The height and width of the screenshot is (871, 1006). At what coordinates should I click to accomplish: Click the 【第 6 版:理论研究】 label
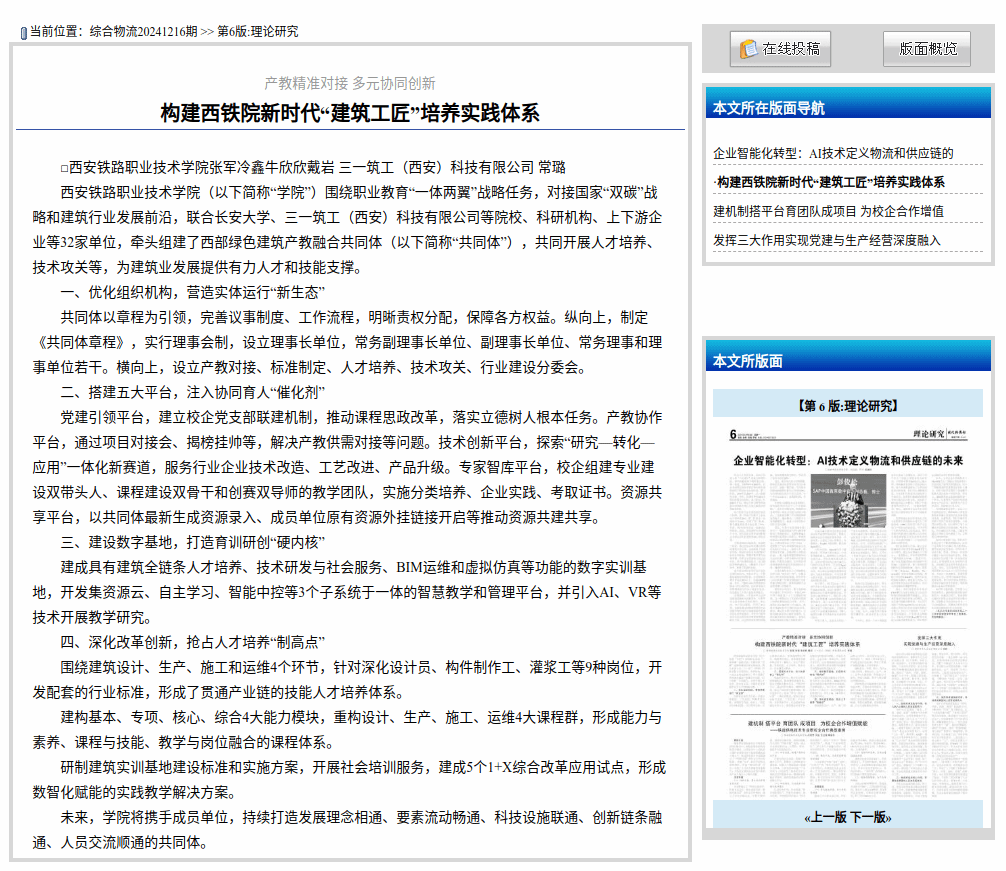click(847, 405)
